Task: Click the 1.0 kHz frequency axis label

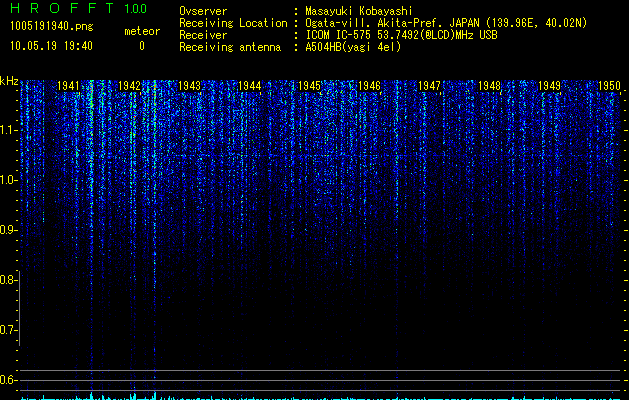Action: tap(8, 180)
